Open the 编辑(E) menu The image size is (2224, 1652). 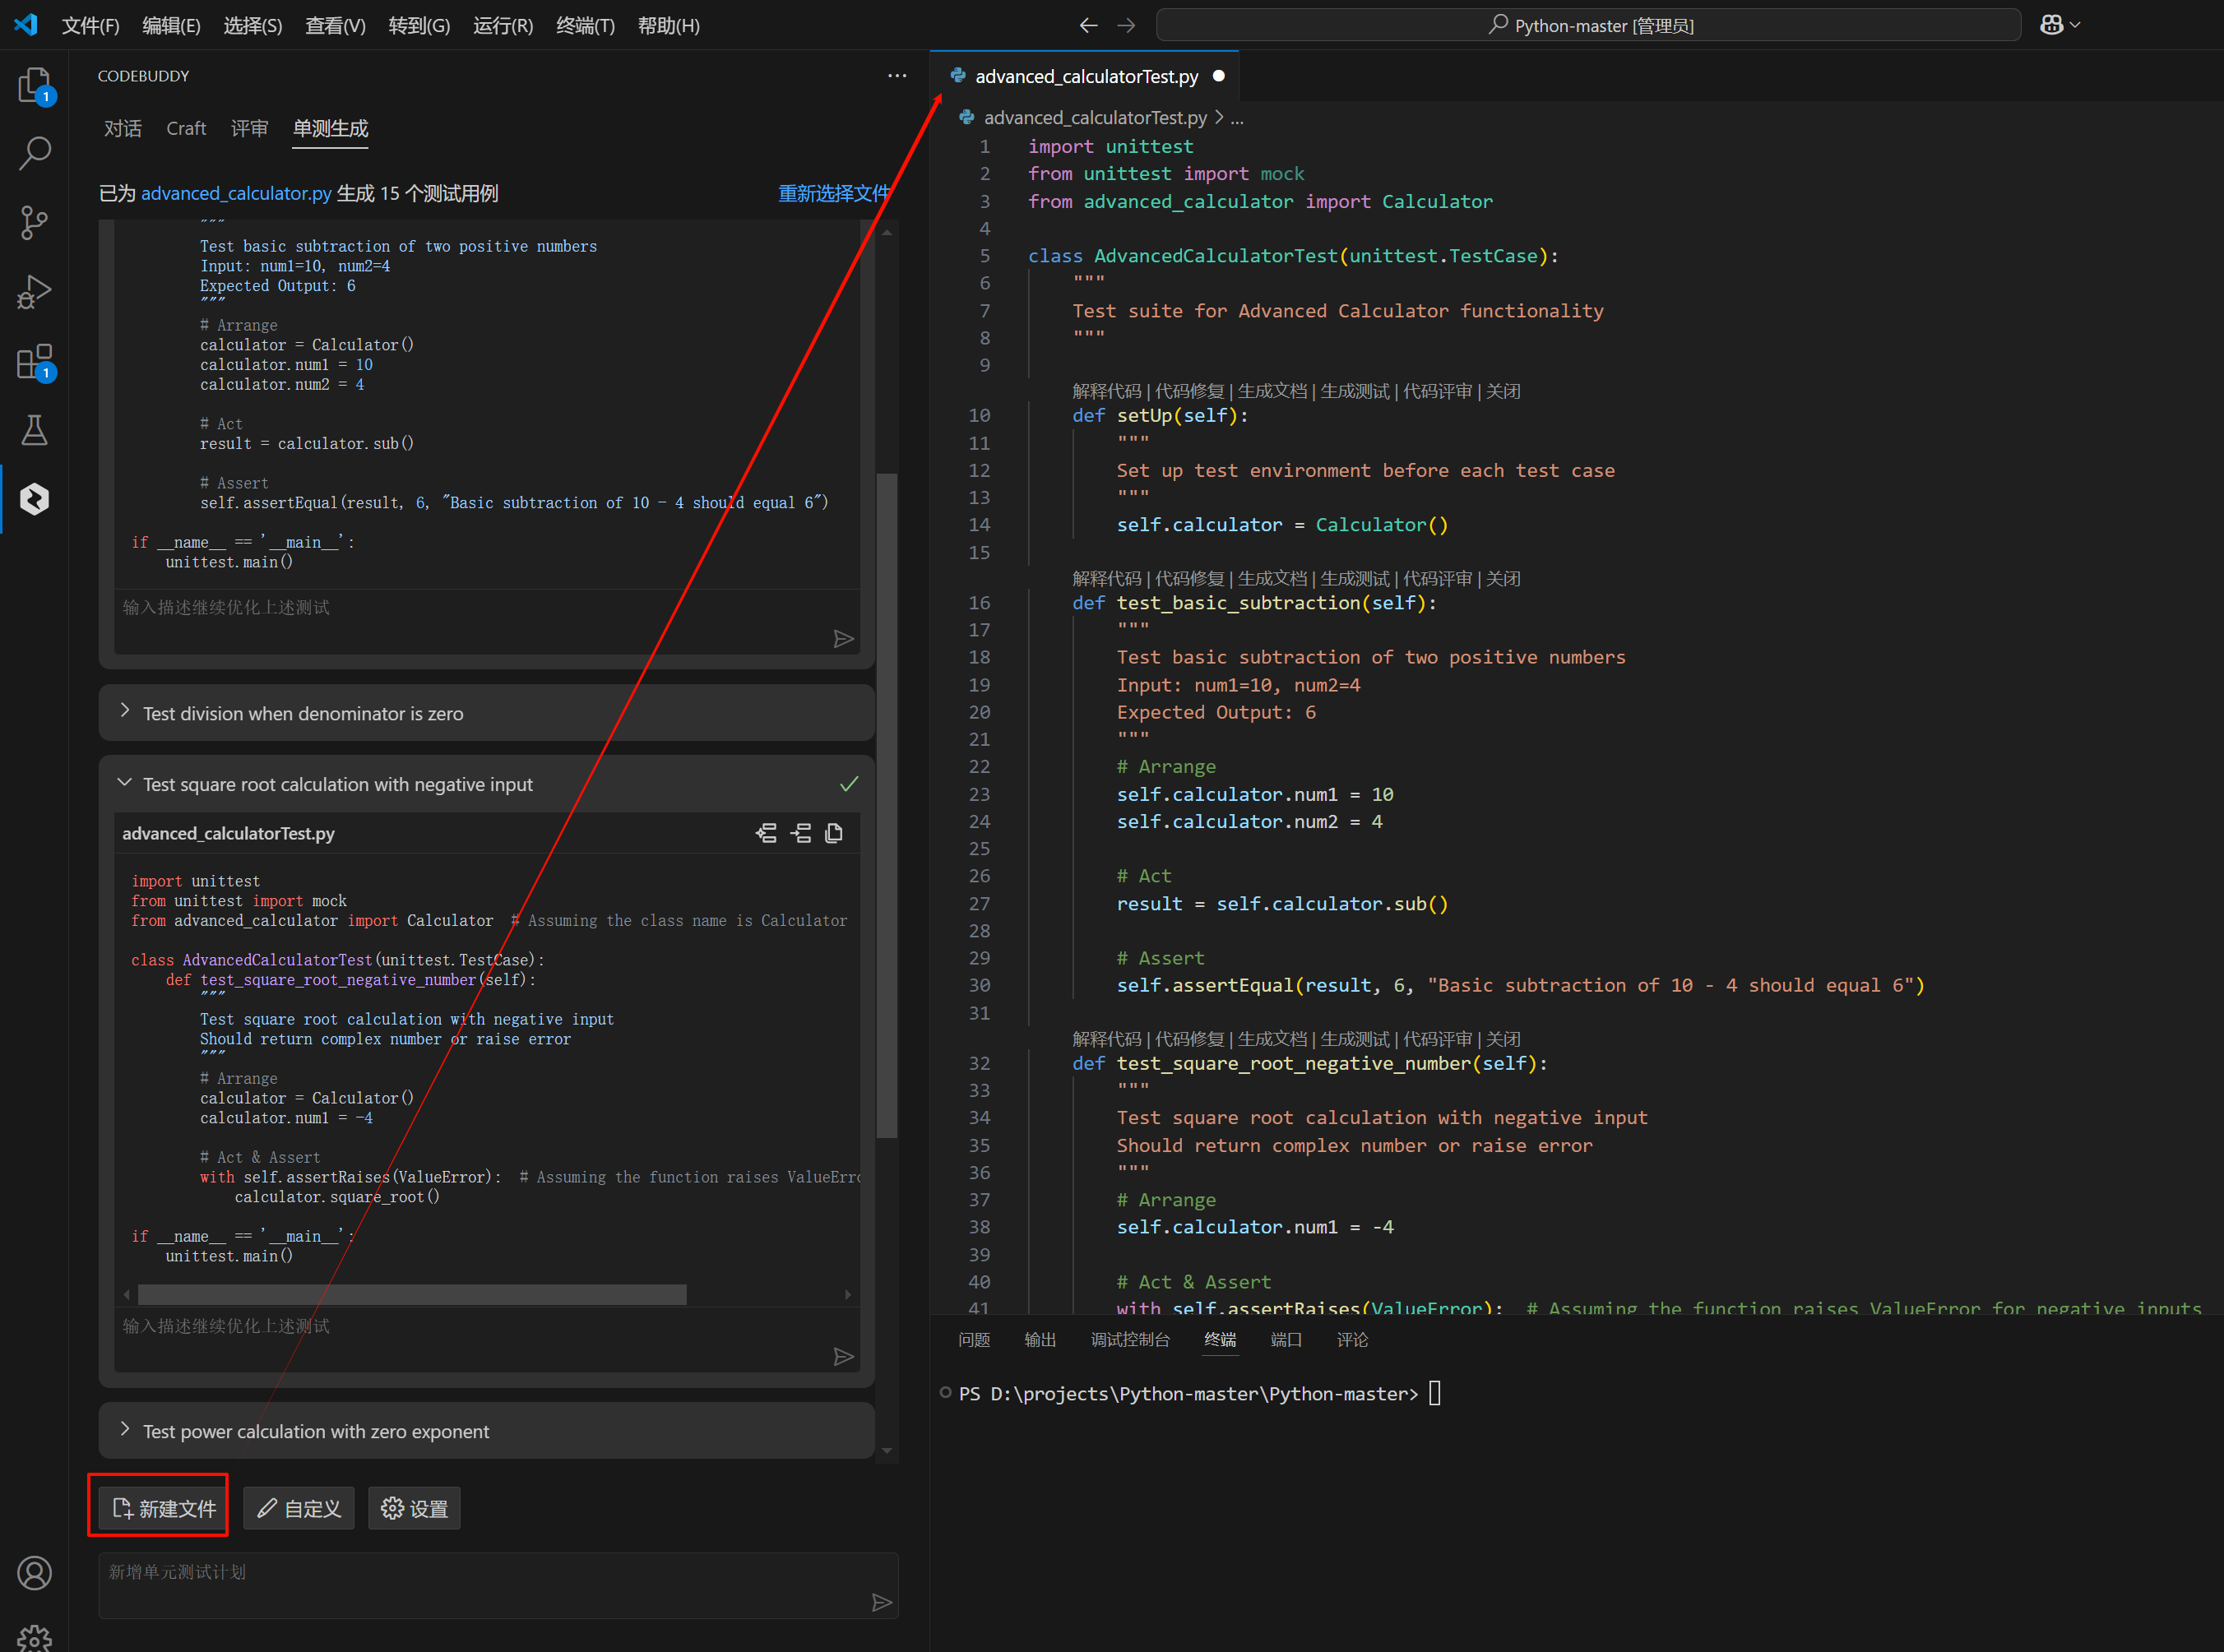[171, 25]
